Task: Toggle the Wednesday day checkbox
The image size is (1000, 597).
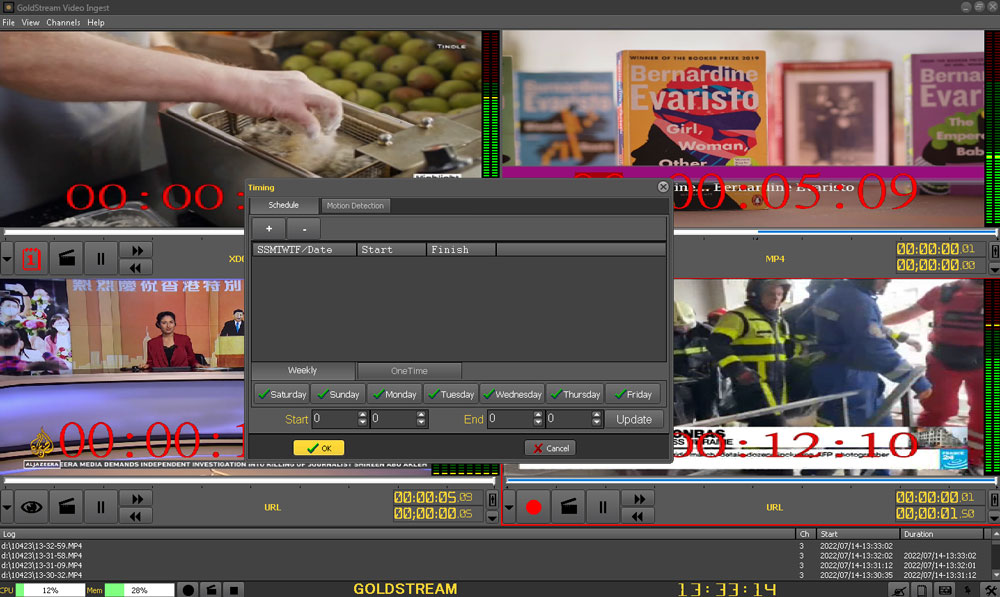Action: click(512, 394)
